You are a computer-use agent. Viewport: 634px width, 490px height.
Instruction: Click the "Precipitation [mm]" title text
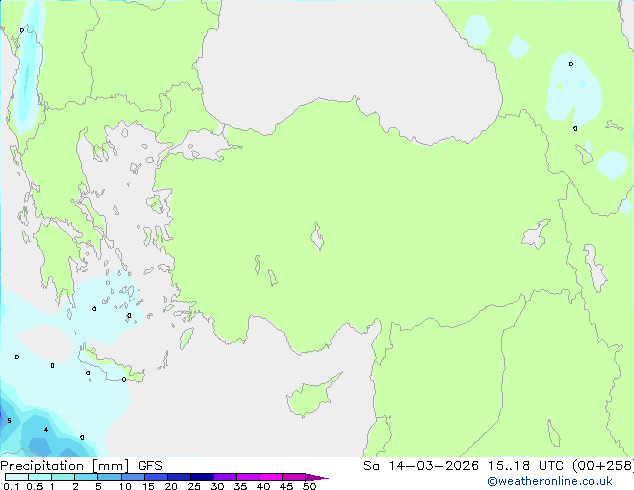click(64, 466)
